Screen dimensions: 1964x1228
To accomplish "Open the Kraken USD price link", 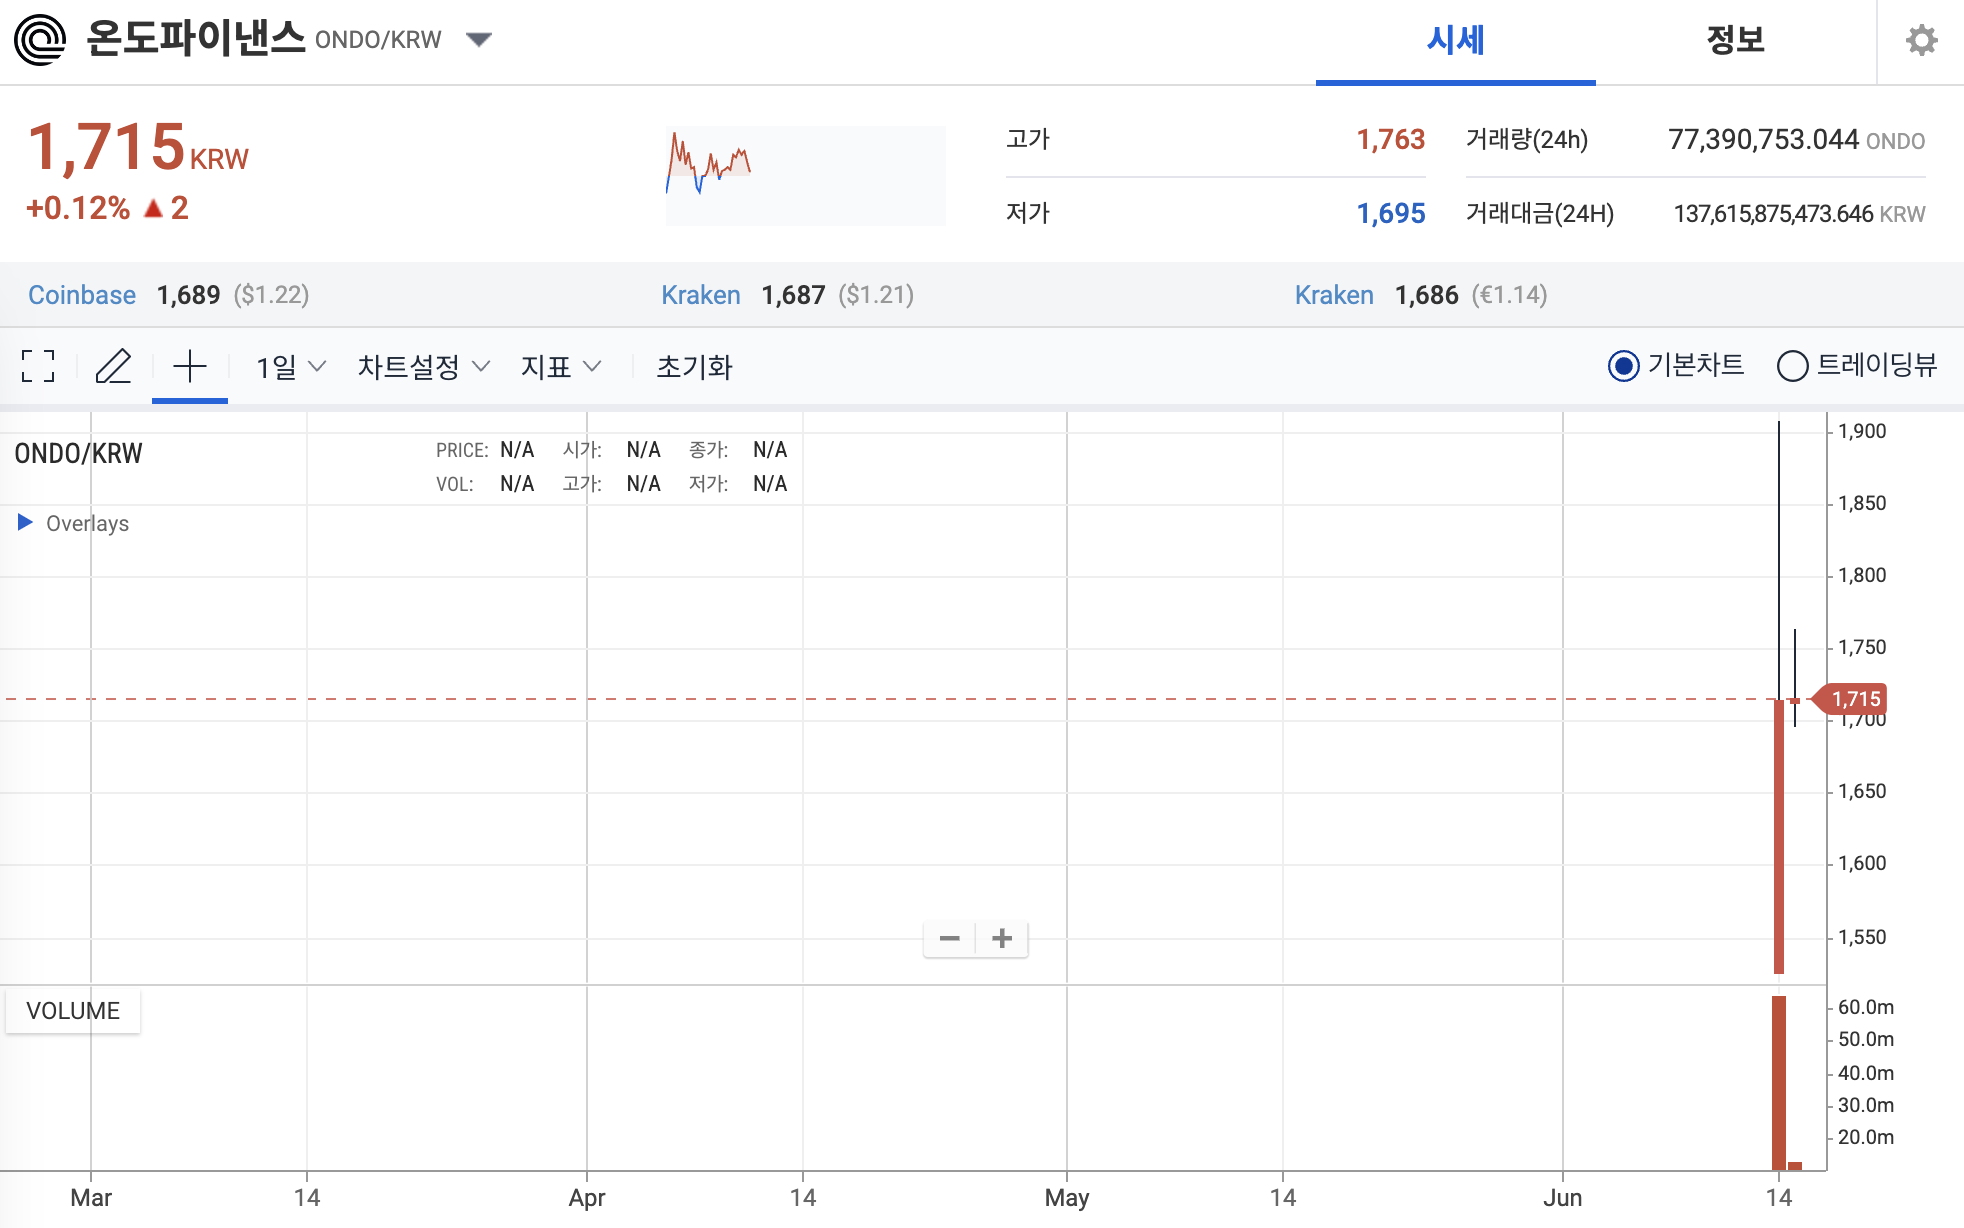I will 701,295.
